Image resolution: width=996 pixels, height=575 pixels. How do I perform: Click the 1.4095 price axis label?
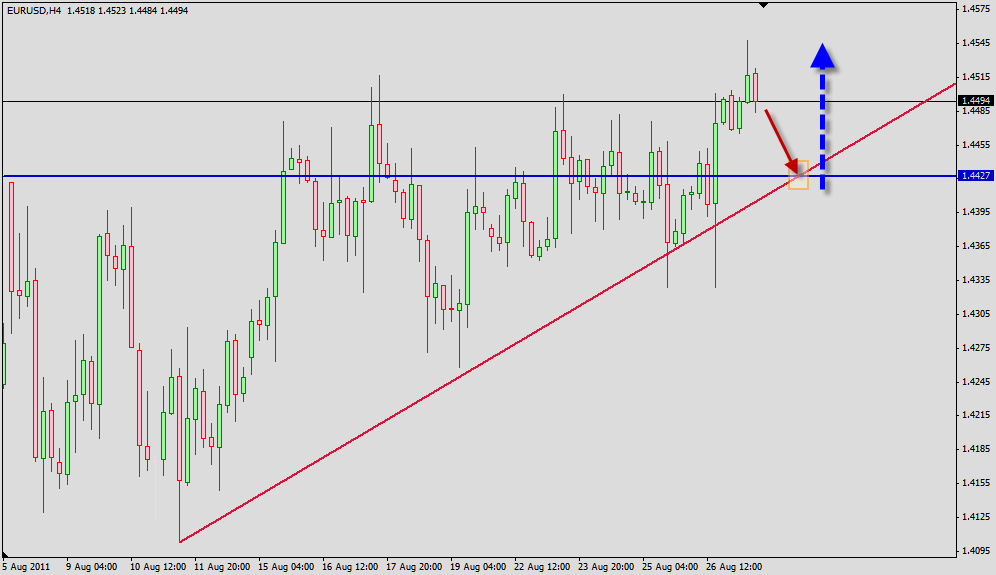pos(976,551)
